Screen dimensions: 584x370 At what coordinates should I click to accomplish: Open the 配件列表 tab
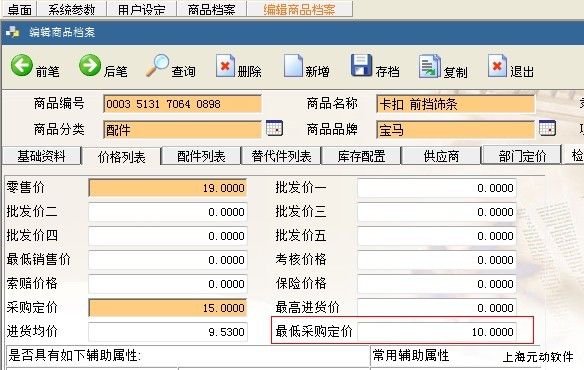point(201,156)
